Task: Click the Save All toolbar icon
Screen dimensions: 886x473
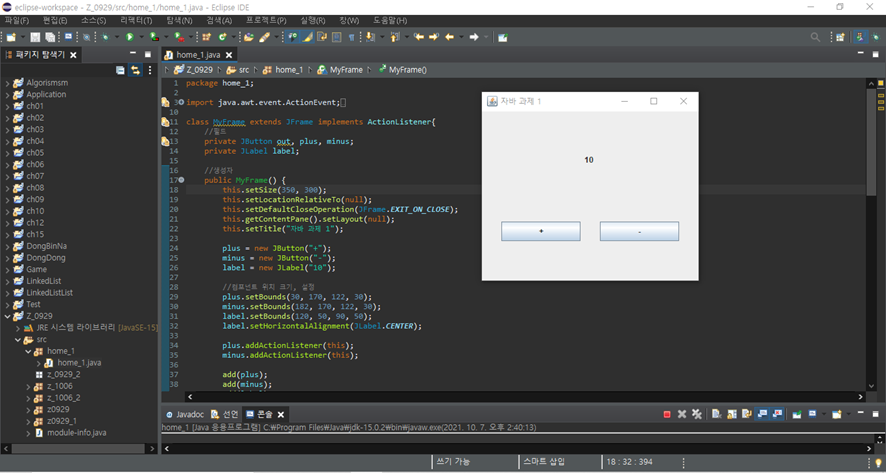Action: 50,37
